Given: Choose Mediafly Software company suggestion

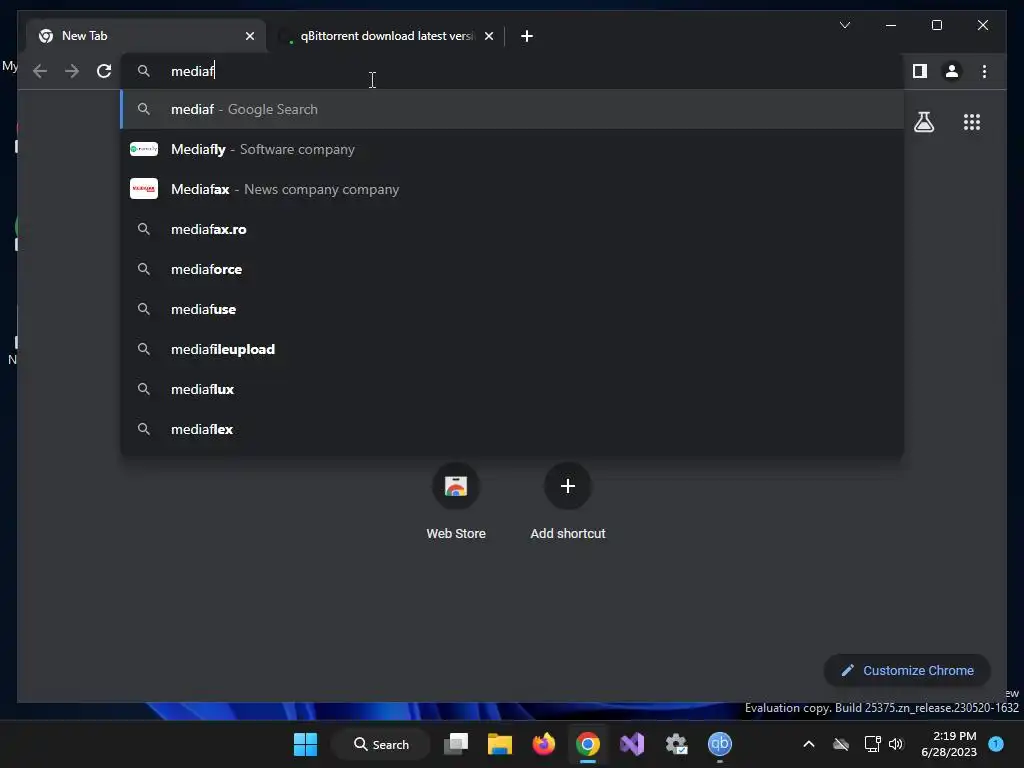Looking at the screenshot, I should (513, 149).
